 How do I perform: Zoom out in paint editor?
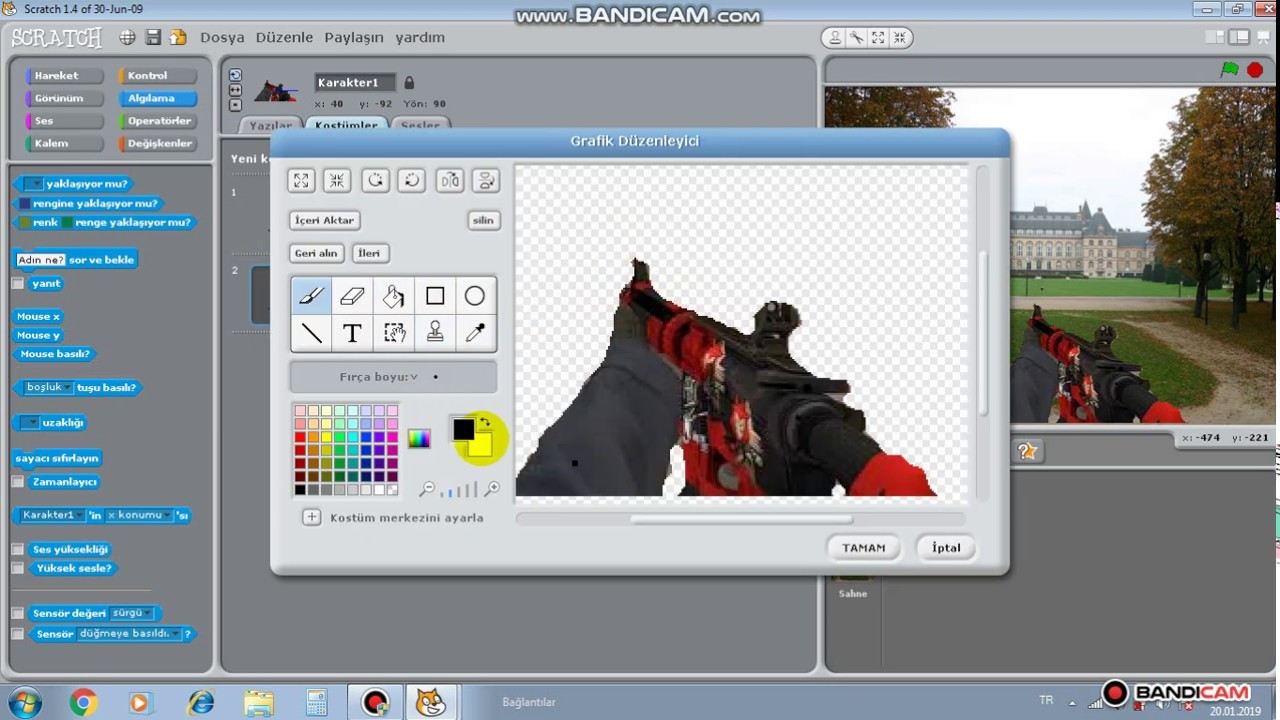point(427,489)
